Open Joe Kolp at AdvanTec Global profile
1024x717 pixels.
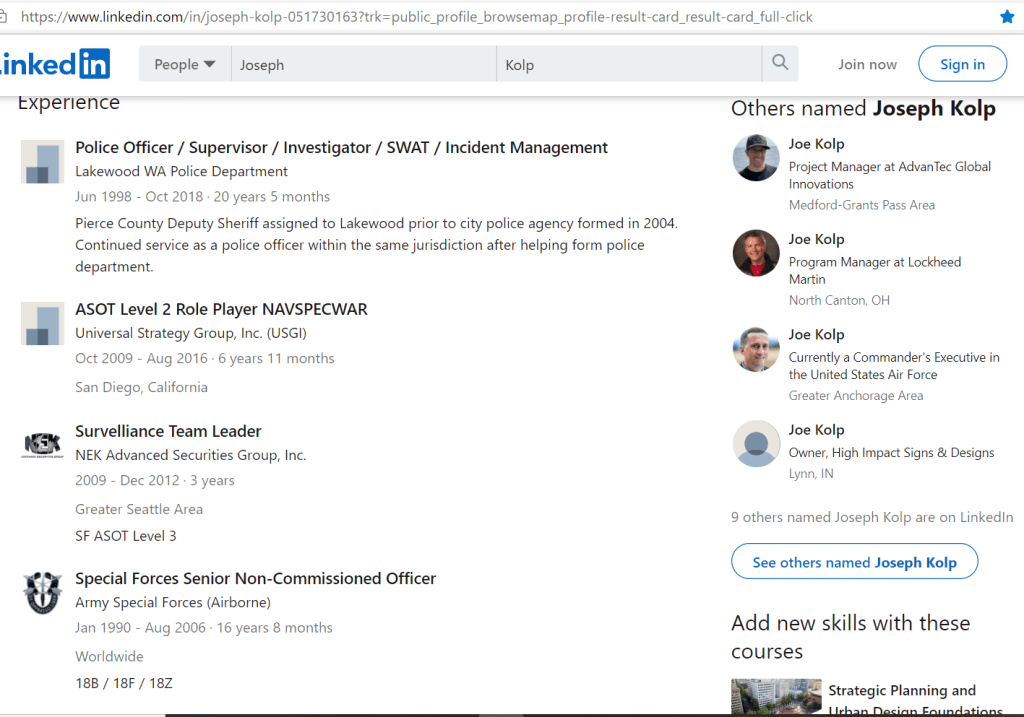[x=816, y=144]
